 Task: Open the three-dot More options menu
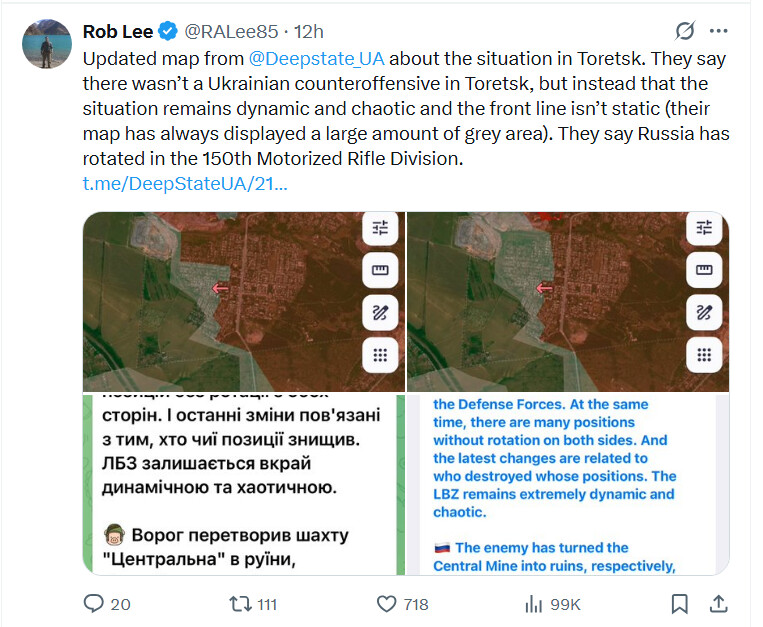tap(718, 31)
